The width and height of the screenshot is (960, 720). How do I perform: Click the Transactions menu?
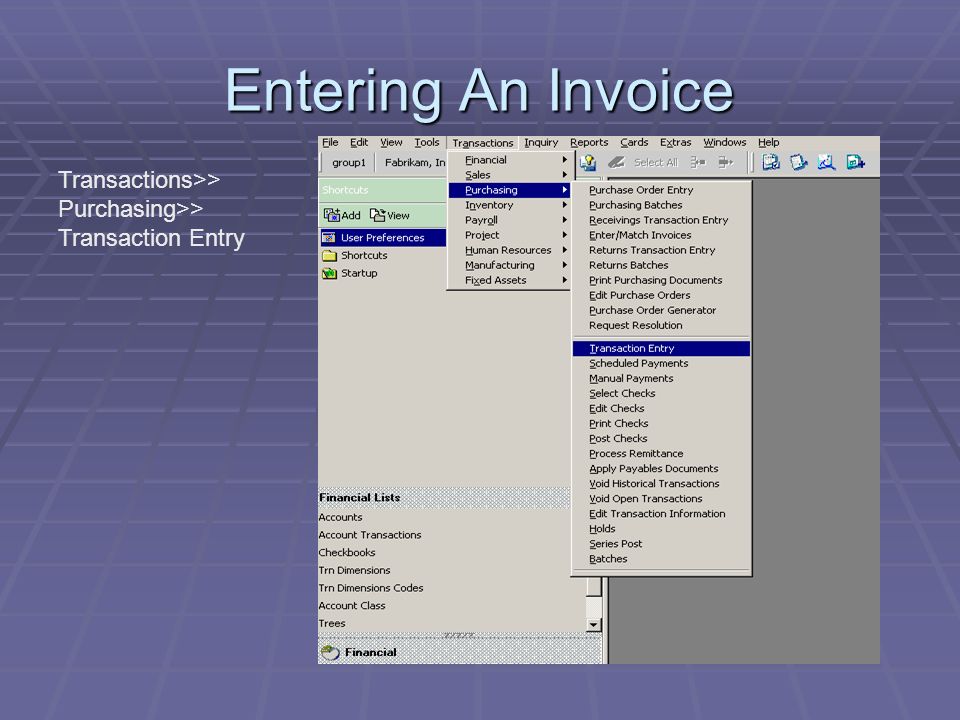(x=482, y=143)
